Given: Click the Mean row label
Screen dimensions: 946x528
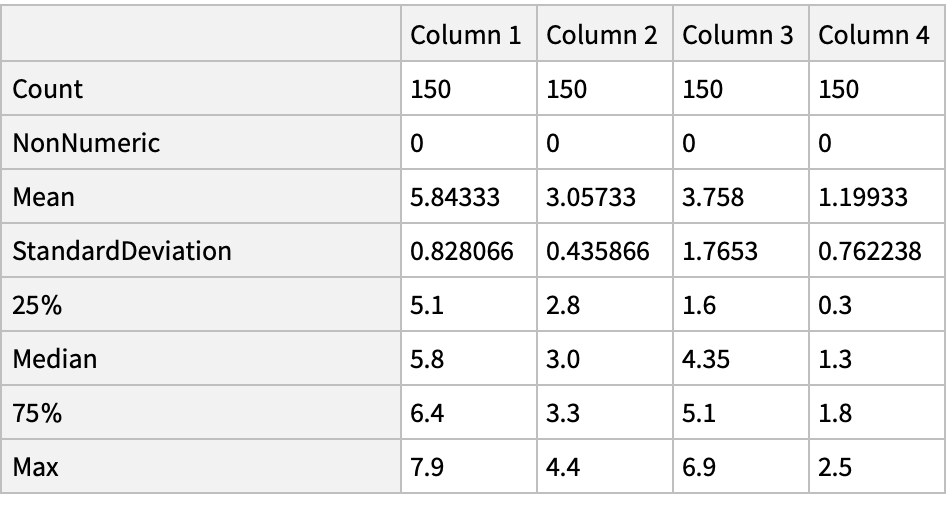Looking at the screenshot, I should point(44,197).
